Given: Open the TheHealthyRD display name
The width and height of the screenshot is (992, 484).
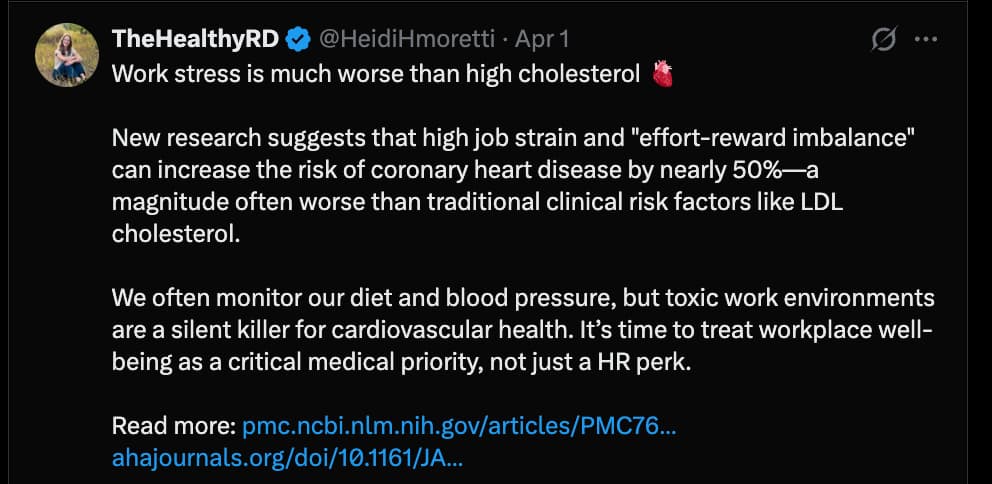Looking at the screenshot, I should pyautogui.click(x=197, y=39).
